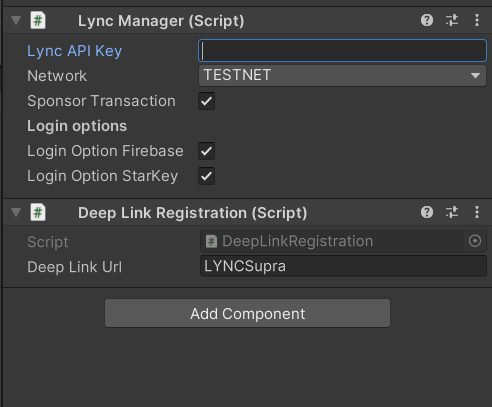This screenshot has height=407, width=492.
Task: Uncheck Login Option StarKey
Action: [206, 176]
